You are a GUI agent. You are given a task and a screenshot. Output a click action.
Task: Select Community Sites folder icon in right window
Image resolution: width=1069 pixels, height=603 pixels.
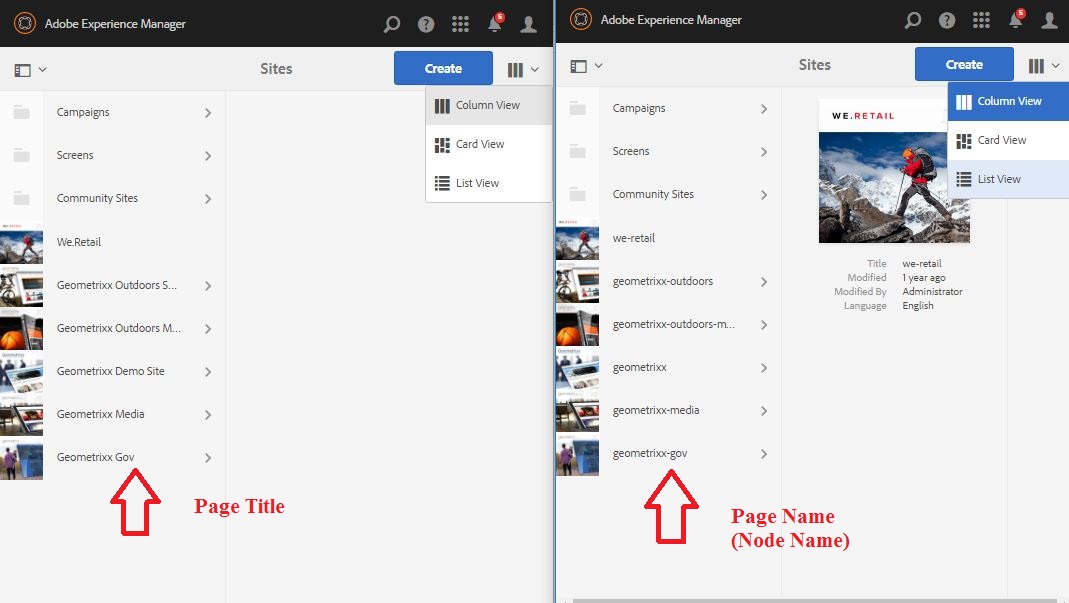tap(577, 194)
